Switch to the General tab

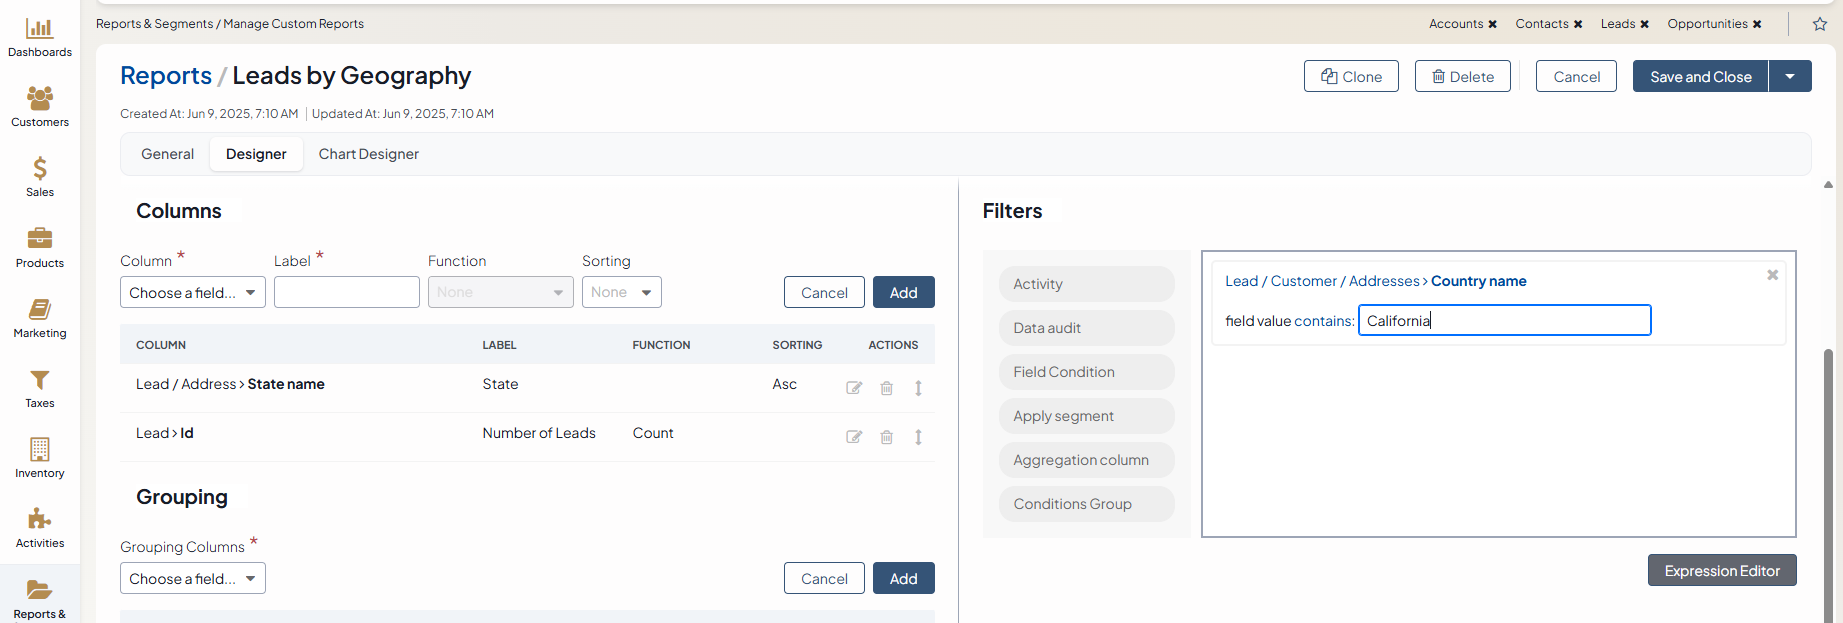[x=167, y=154]
